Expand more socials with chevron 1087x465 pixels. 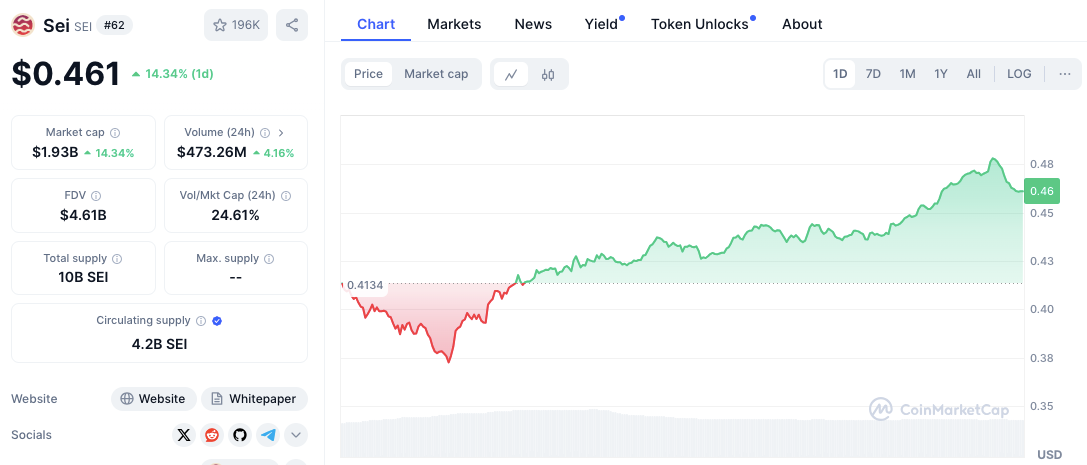pos(296,435)
